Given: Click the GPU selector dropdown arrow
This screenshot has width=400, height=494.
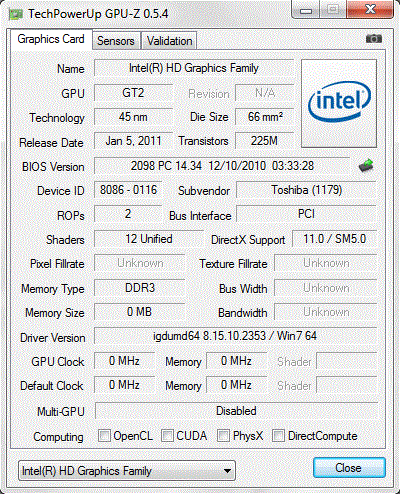Looking at the screenshot, I should point(227,471).
